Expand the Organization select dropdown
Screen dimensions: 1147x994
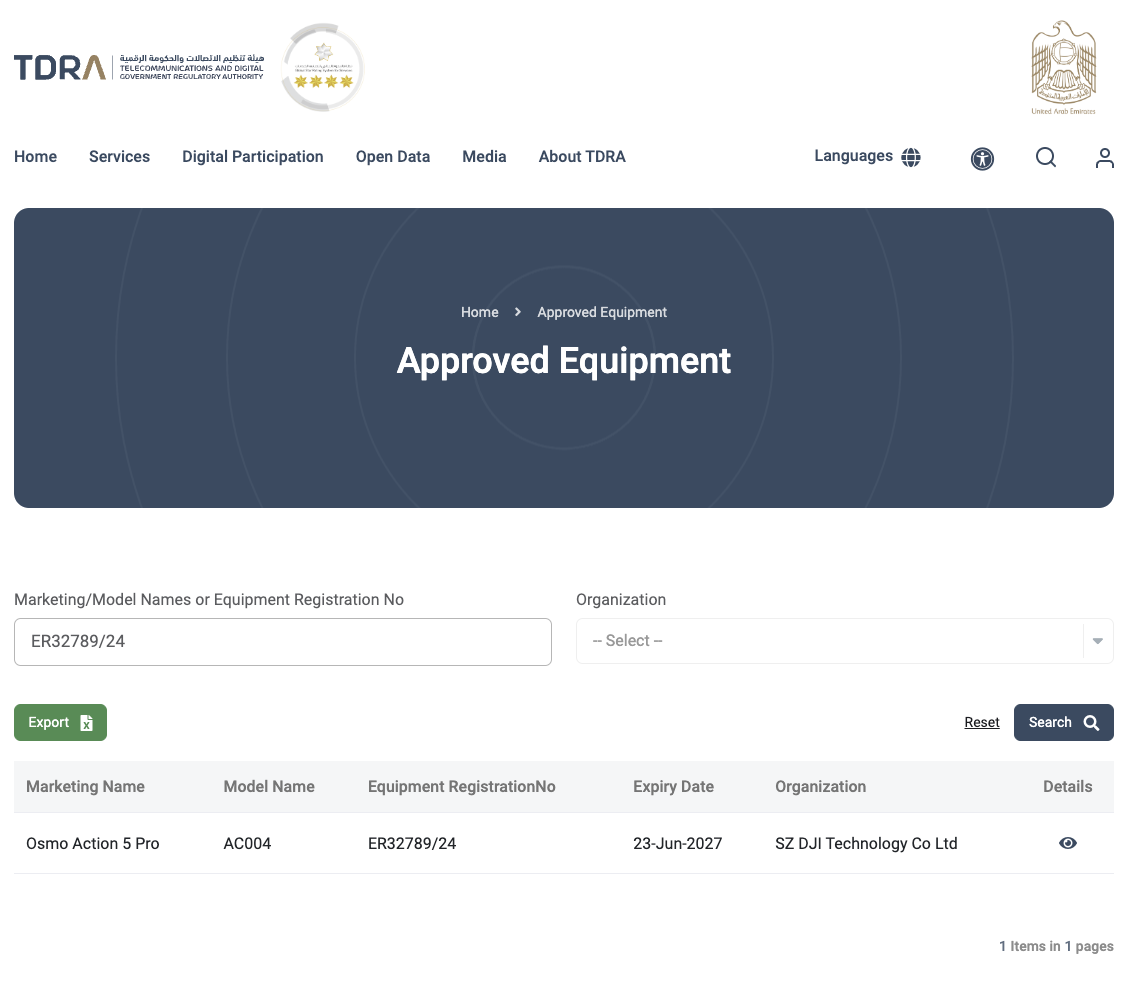tap(844, 641)
